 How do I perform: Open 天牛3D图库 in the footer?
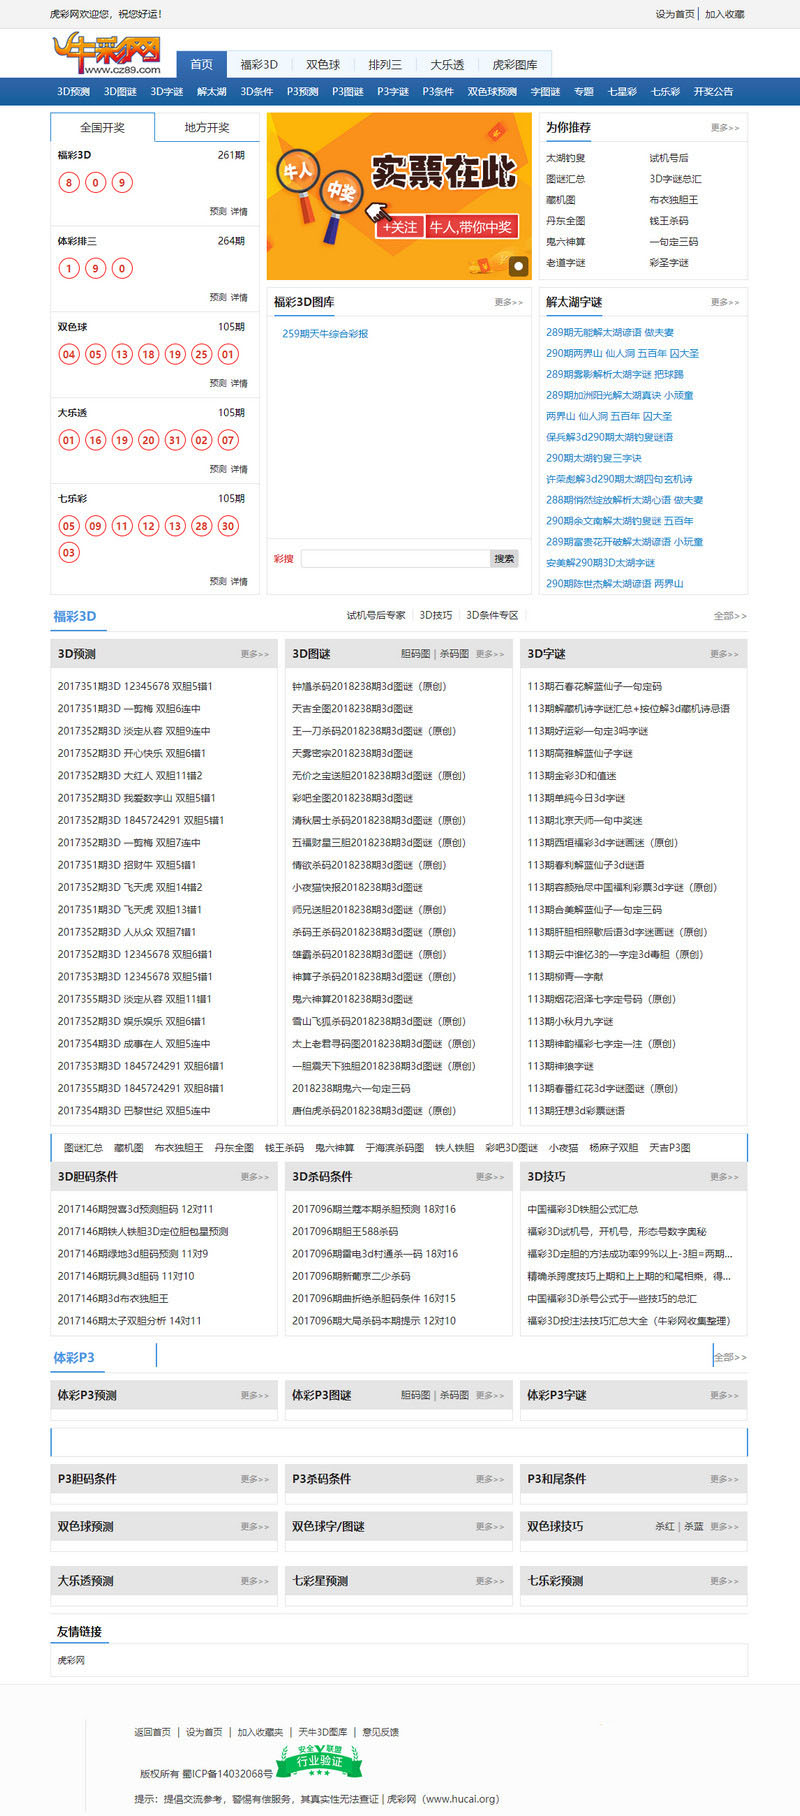[322, 1732]
